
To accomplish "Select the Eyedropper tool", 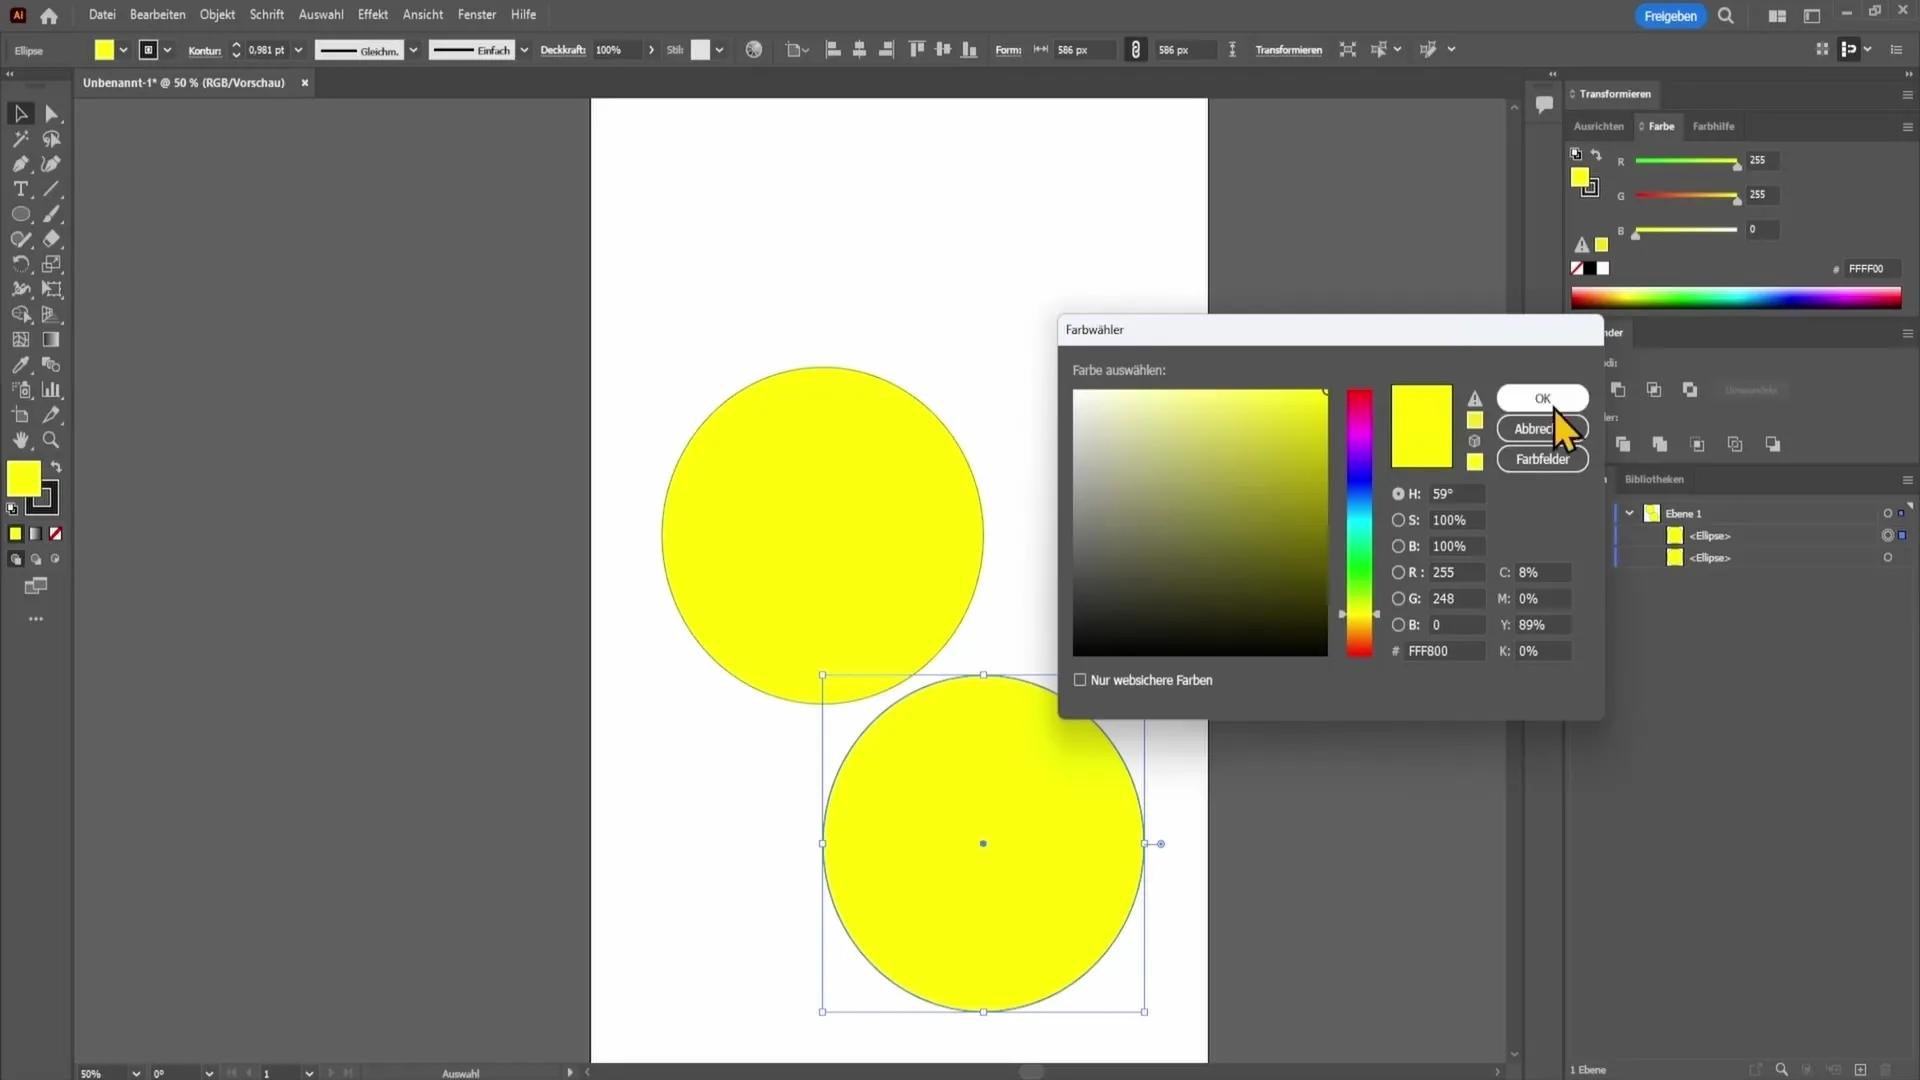I will [x=20, y=365].
